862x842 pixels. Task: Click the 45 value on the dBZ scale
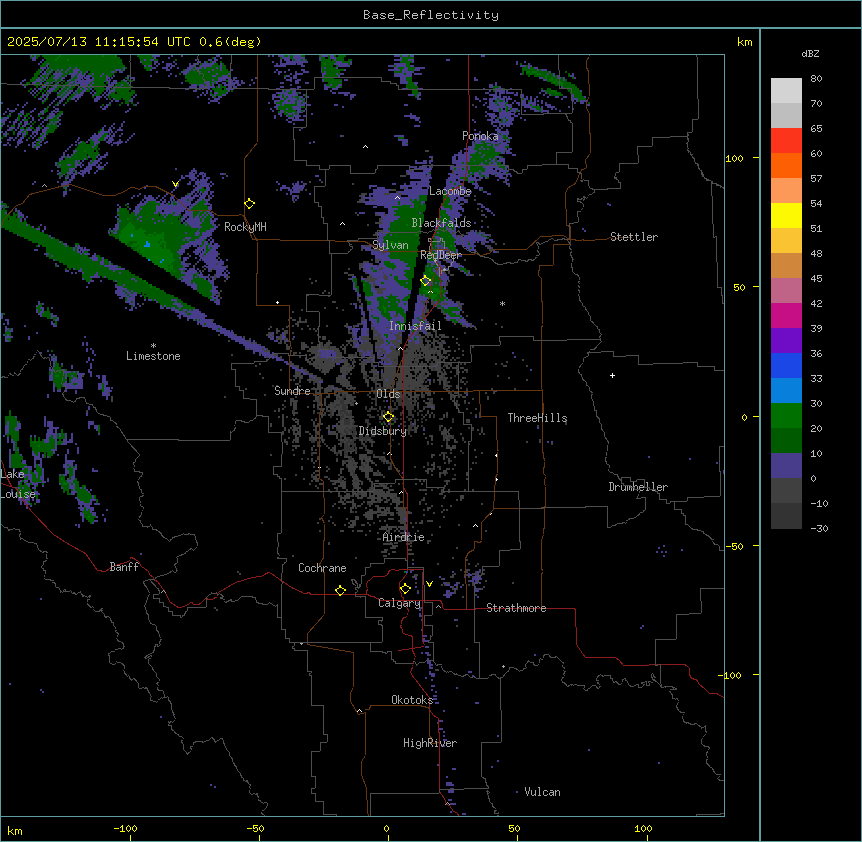coord(816,279)
